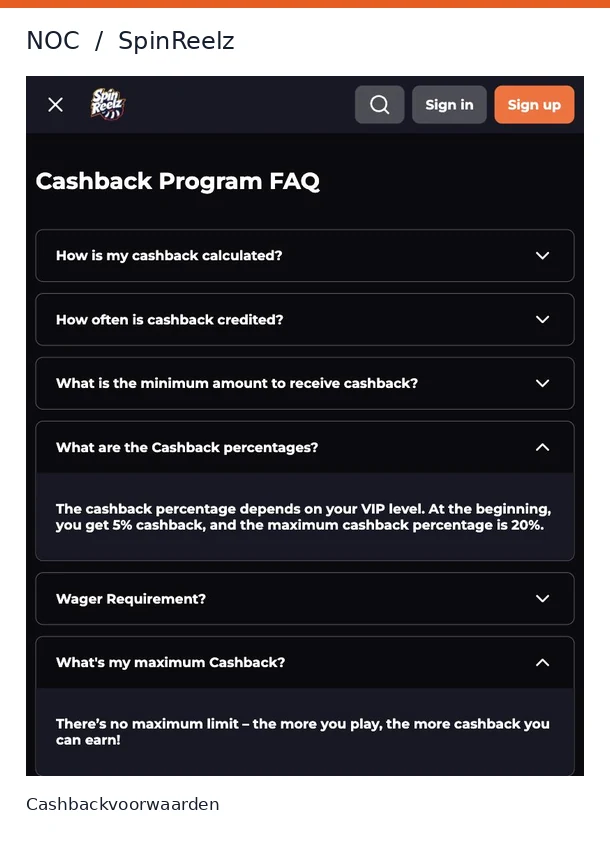
Task: Collapse the maximum Cashback chevron
Action: tap(542, 662)
